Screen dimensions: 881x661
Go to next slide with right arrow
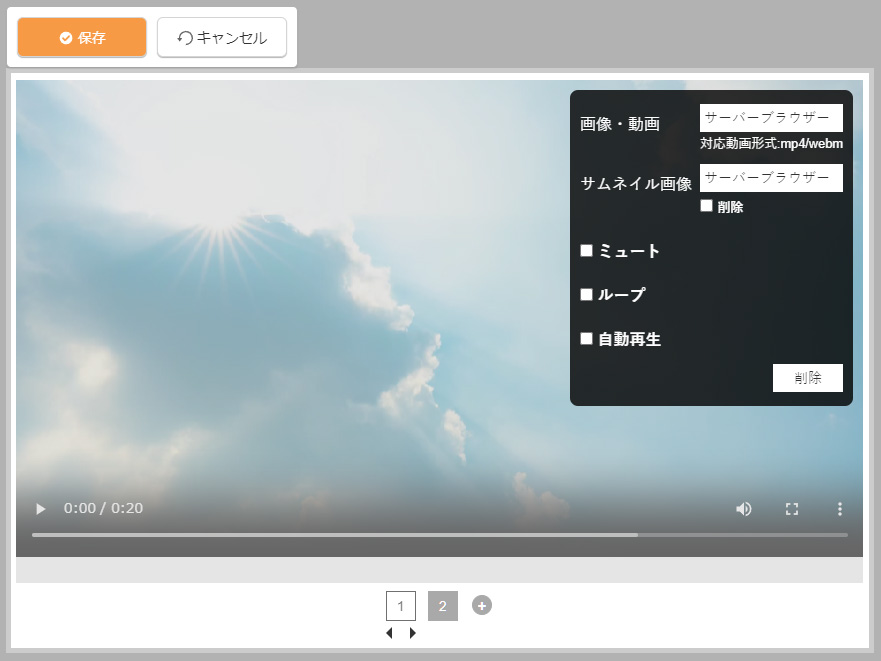click(413, 633)
